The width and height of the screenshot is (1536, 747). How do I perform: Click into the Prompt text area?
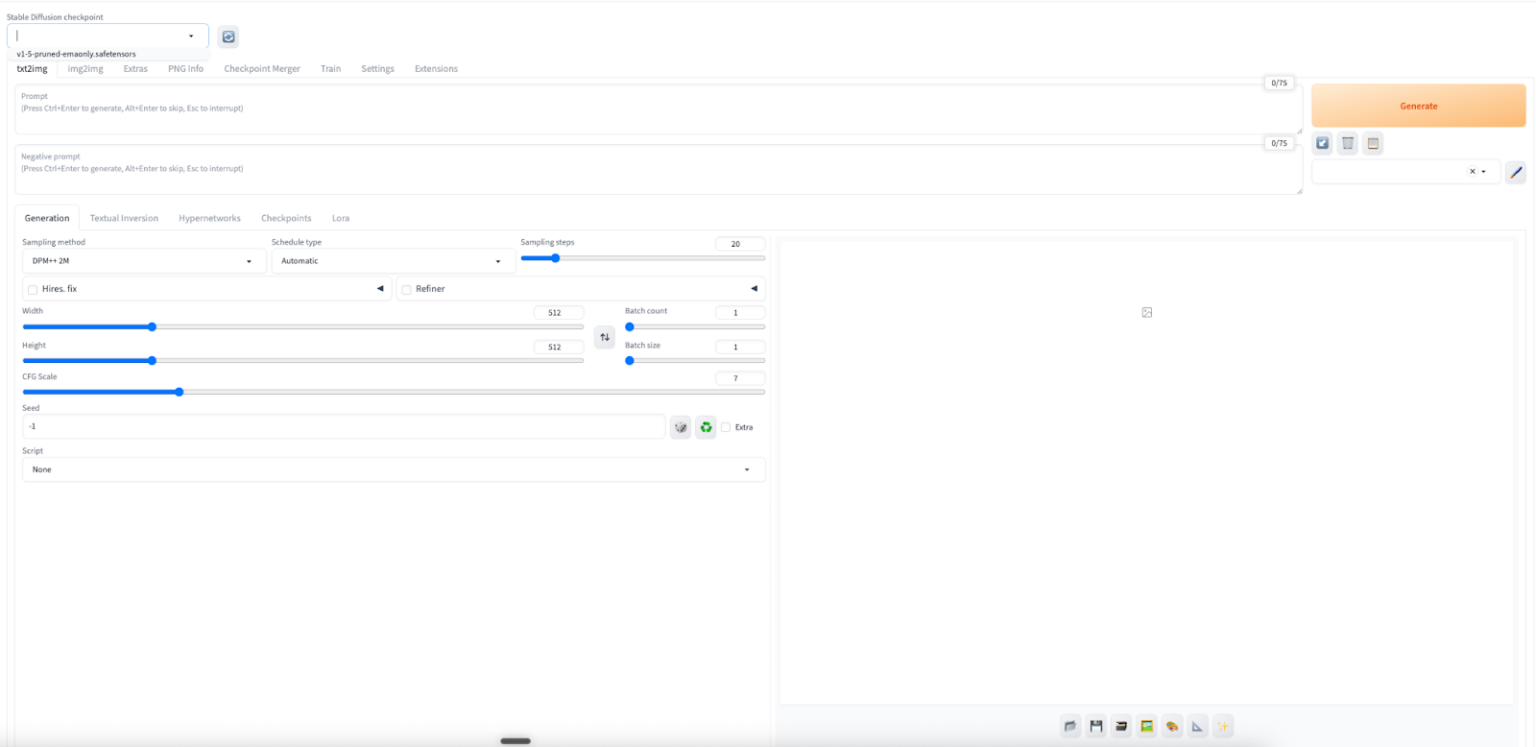click(659, 109)
